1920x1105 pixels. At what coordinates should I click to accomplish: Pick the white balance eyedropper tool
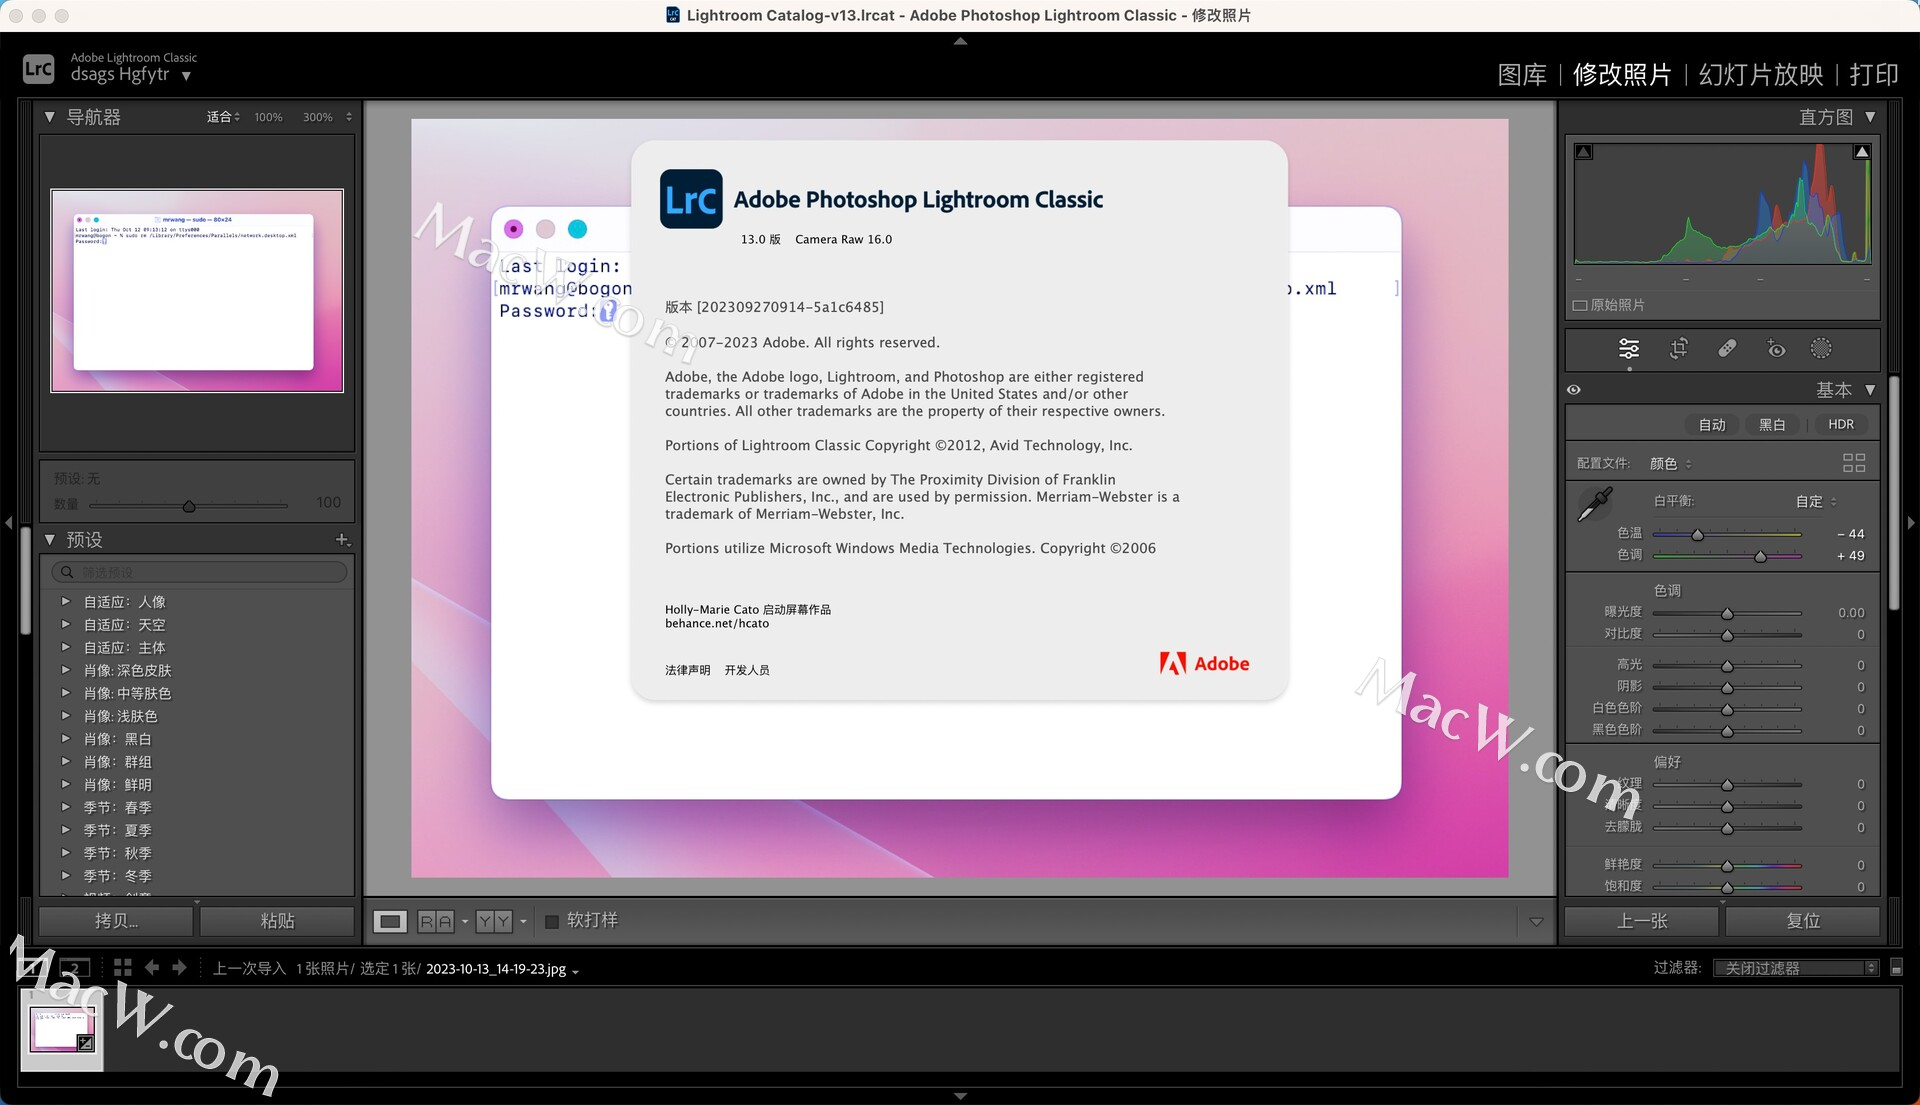click(x=1595, y=503)
